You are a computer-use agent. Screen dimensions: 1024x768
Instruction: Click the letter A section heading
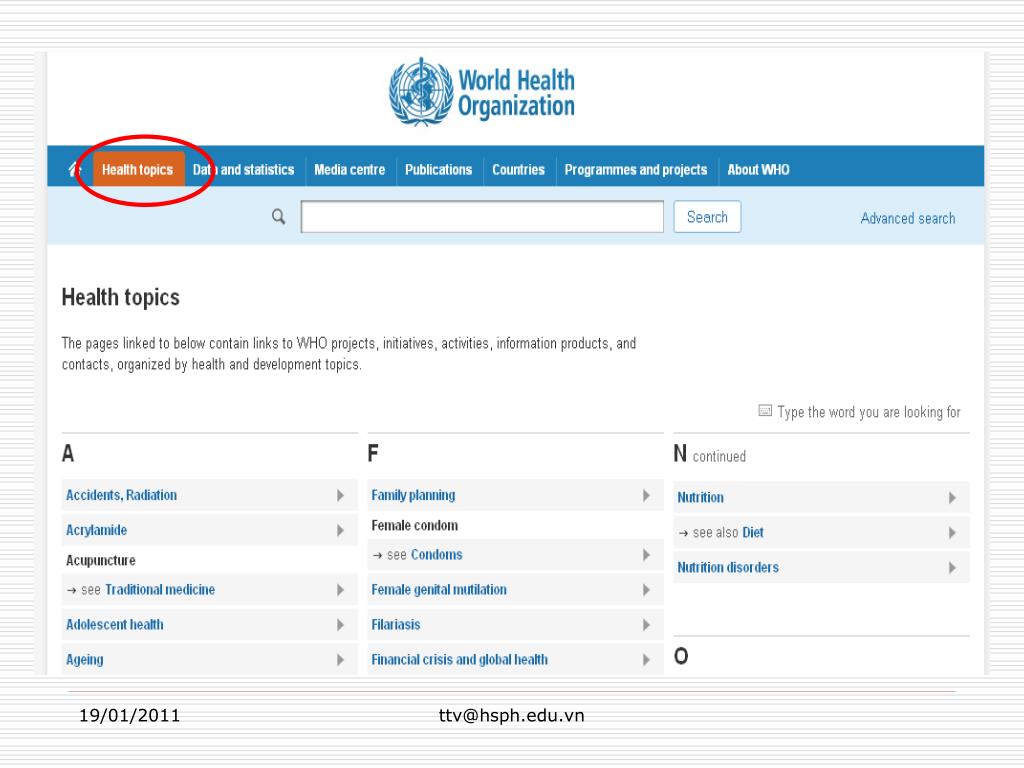point(68,453)
